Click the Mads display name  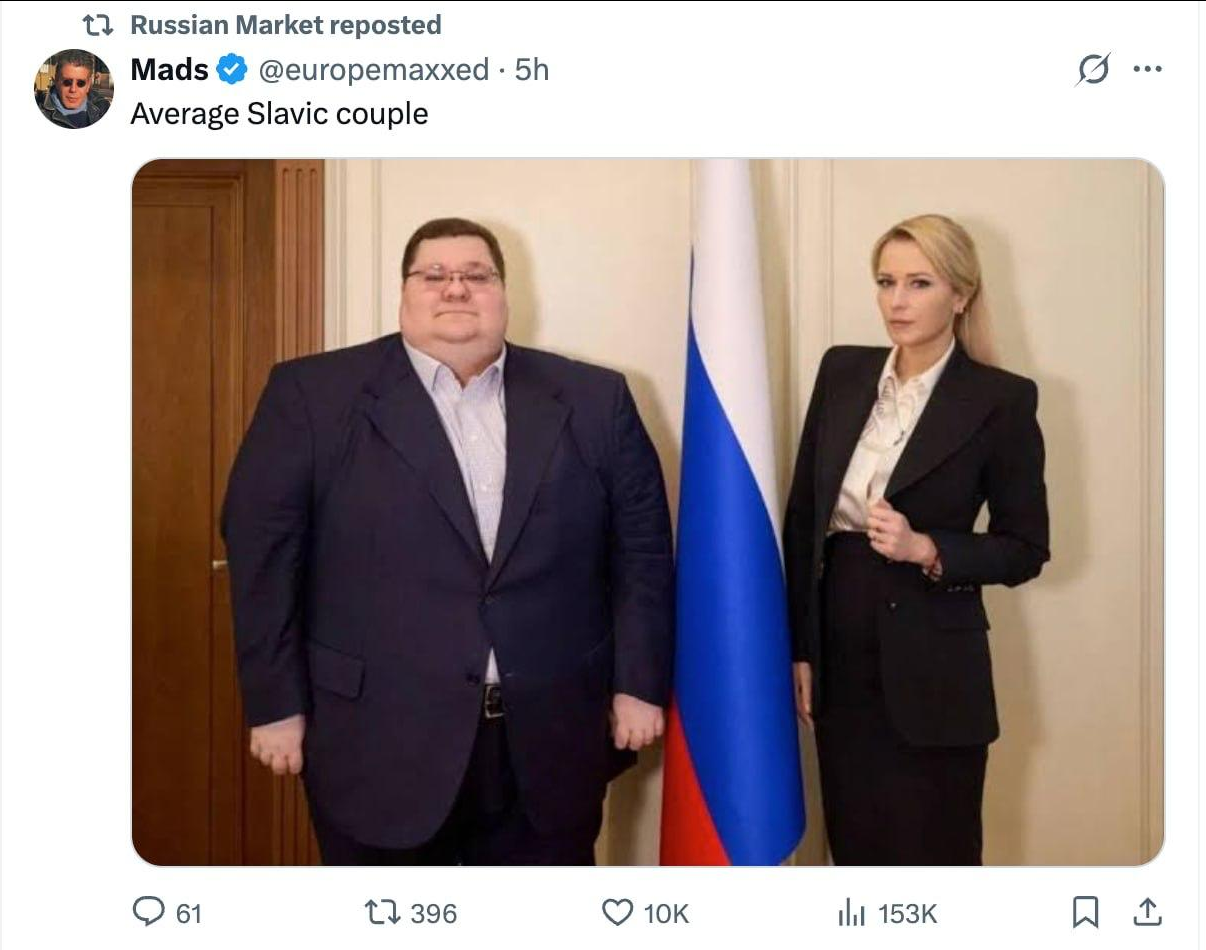click(170, 70)
